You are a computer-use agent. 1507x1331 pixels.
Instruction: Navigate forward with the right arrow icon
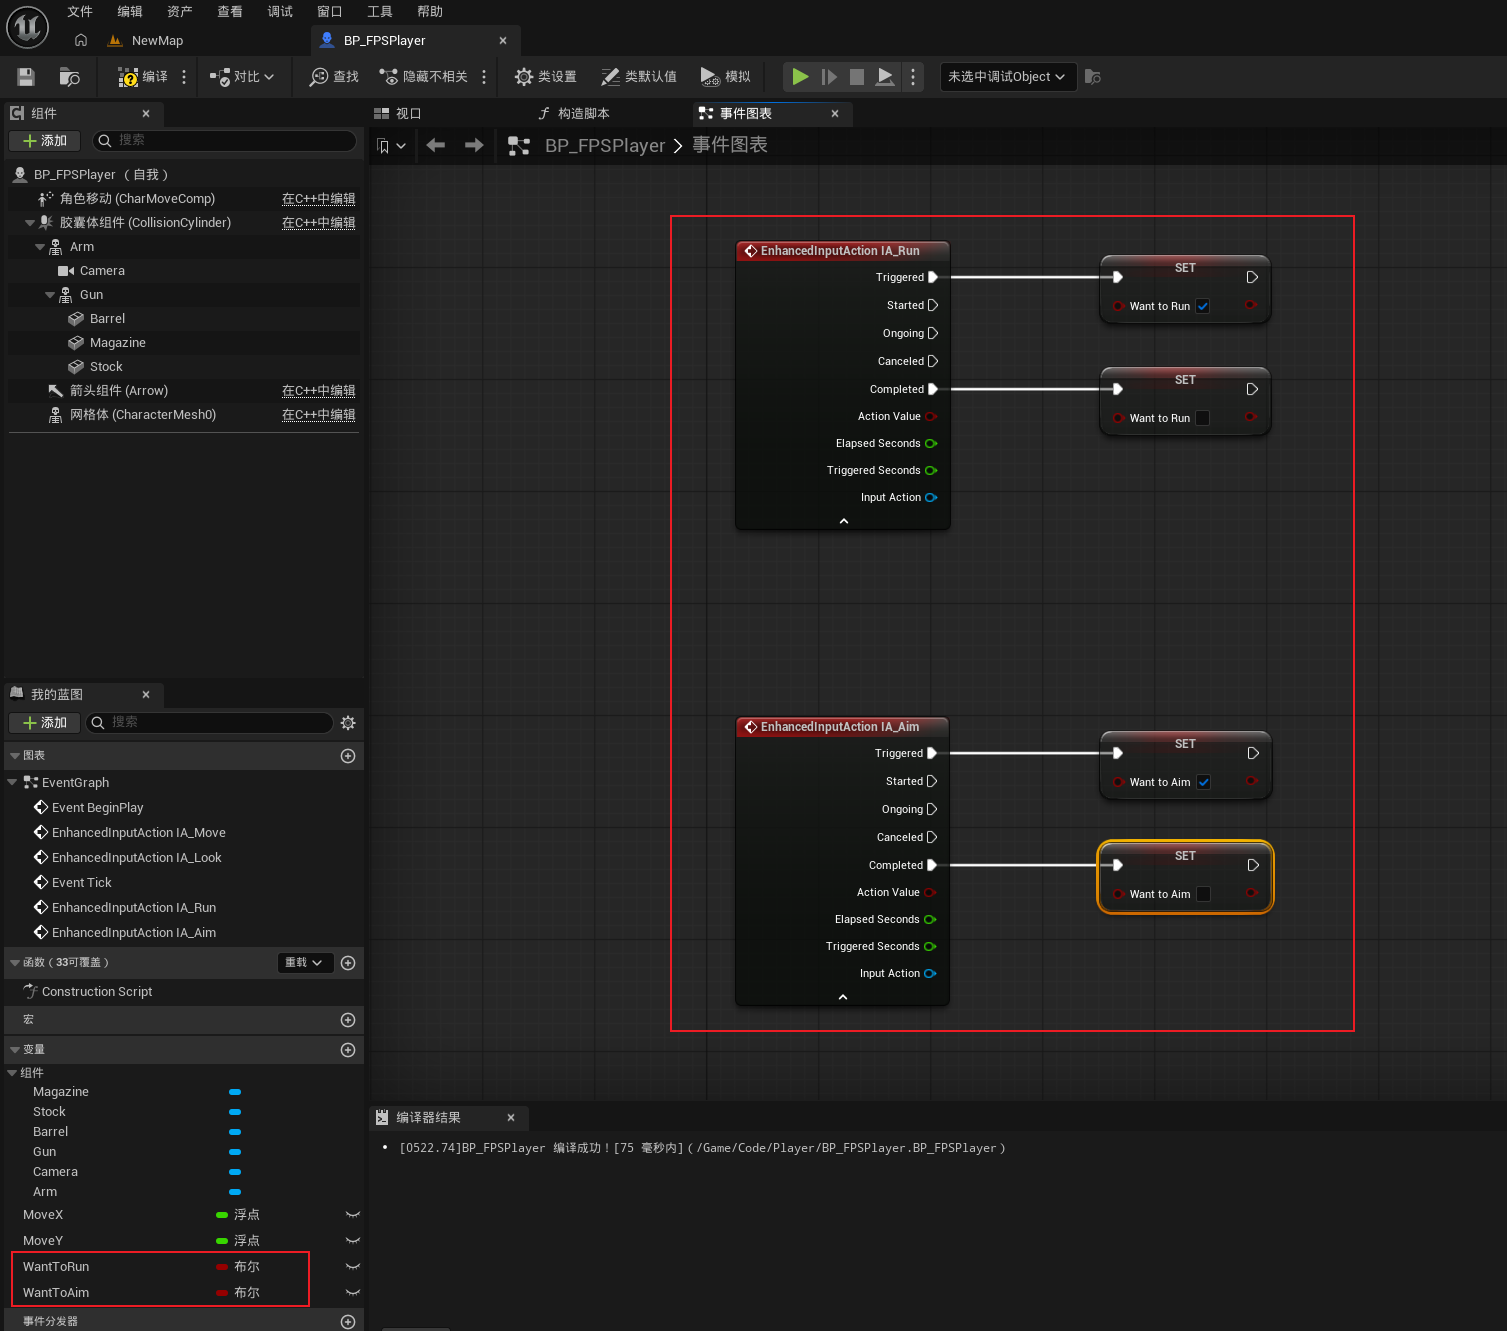coord(474,146)
